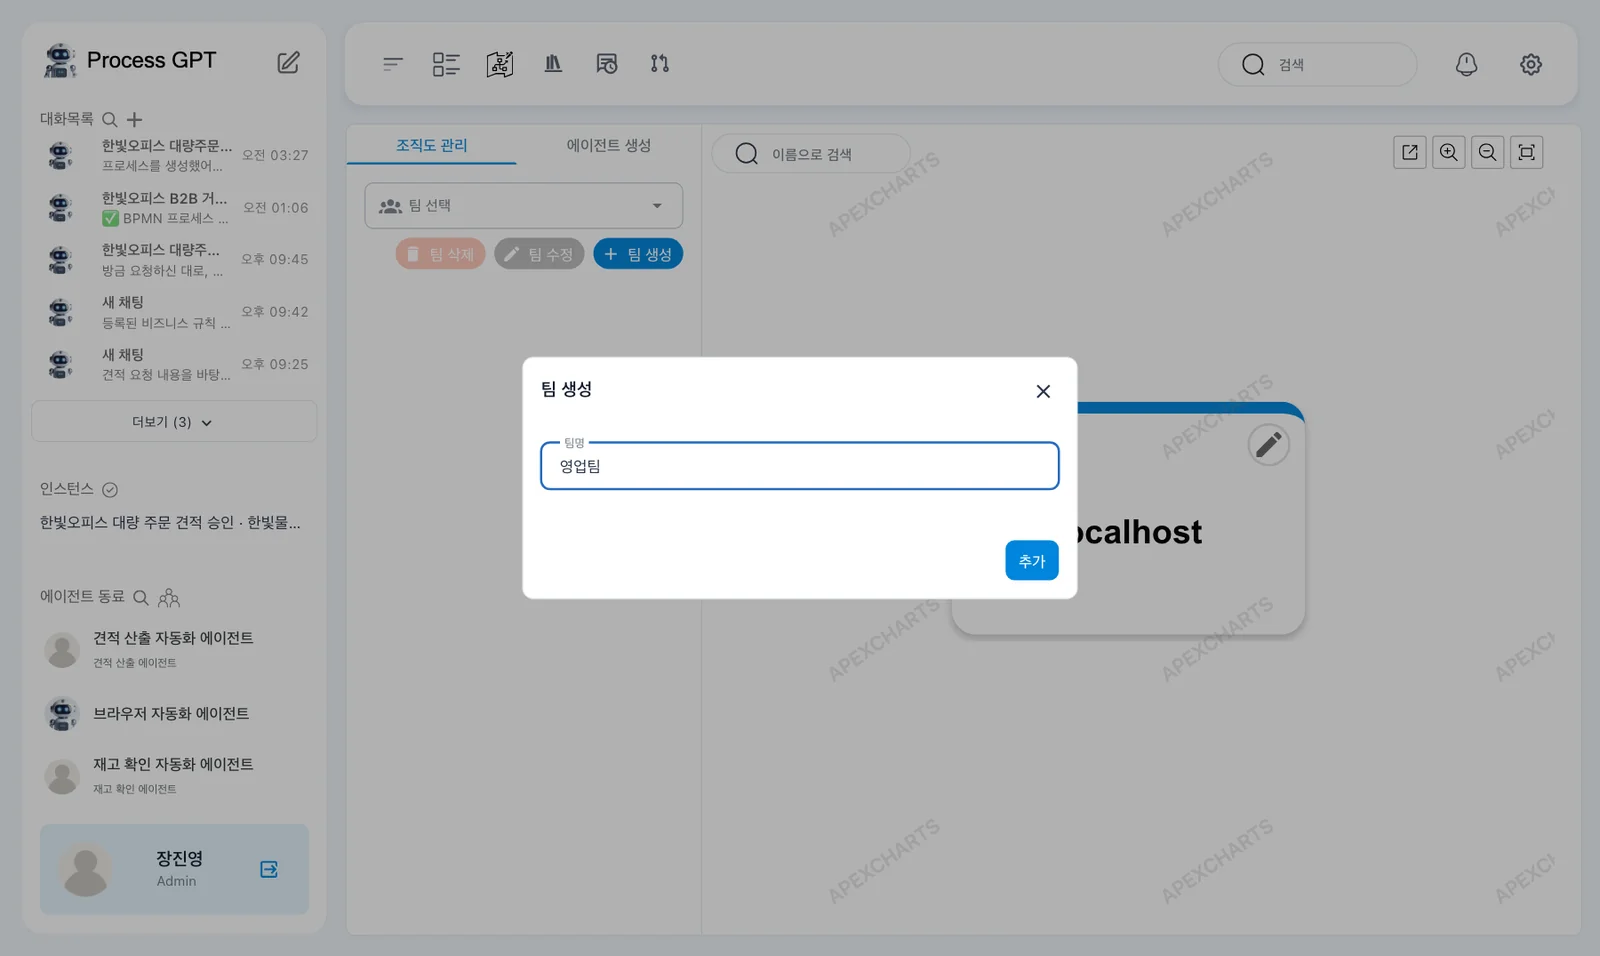Select 견적 산출 자동화 에이전트
The image size is (1600, 956).
click(x=174, y=649)
